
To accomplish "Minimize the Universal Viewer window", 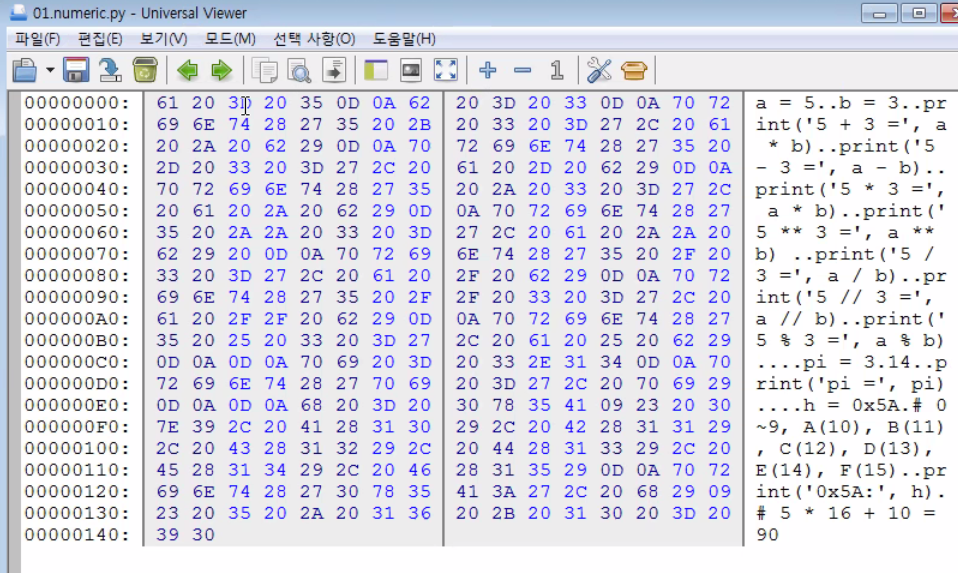I will pyautogui.click(x=879, y=13).
